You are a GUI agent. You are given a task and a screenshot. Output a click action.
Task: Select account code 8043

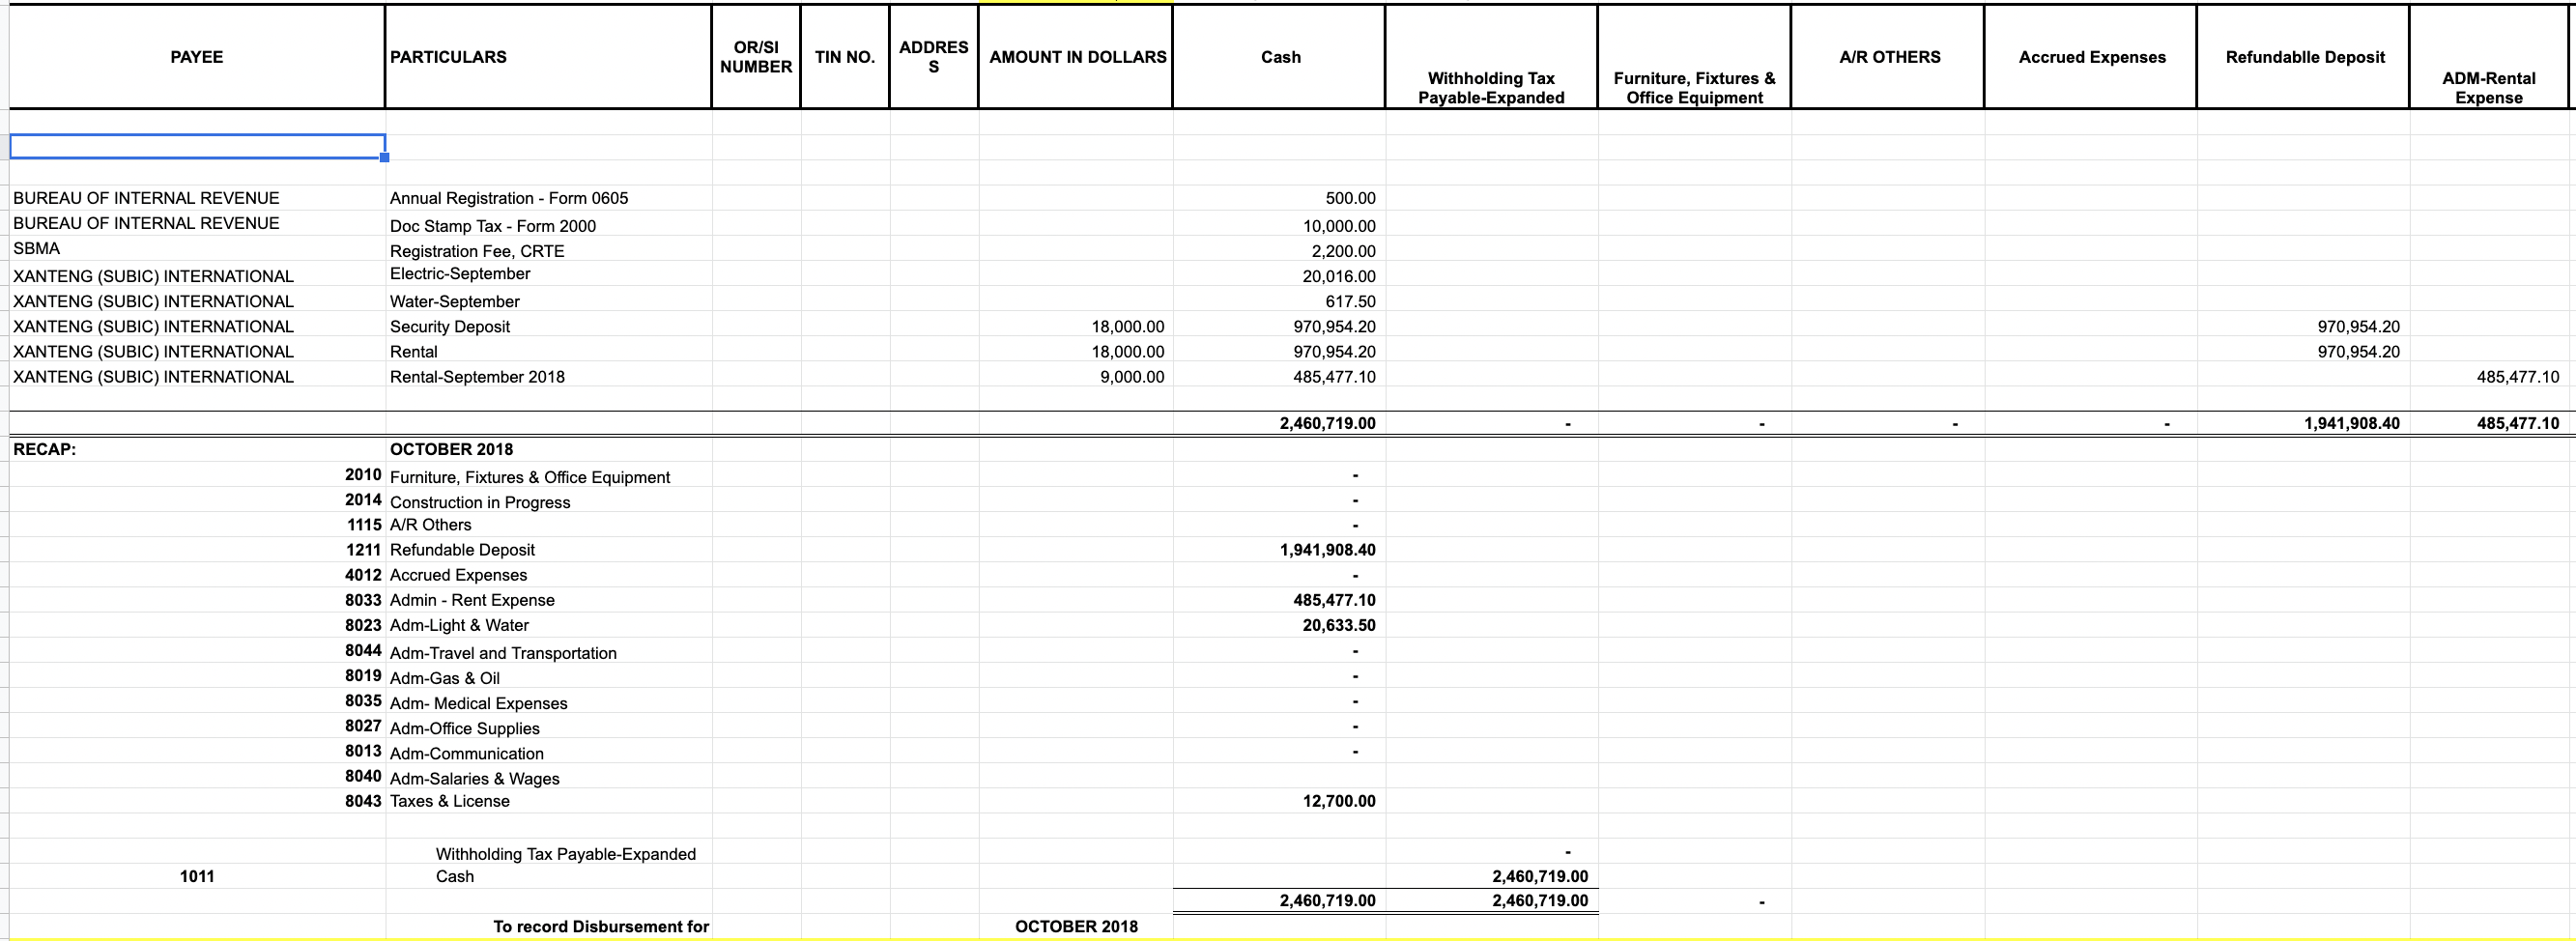(x=363, y=801)
